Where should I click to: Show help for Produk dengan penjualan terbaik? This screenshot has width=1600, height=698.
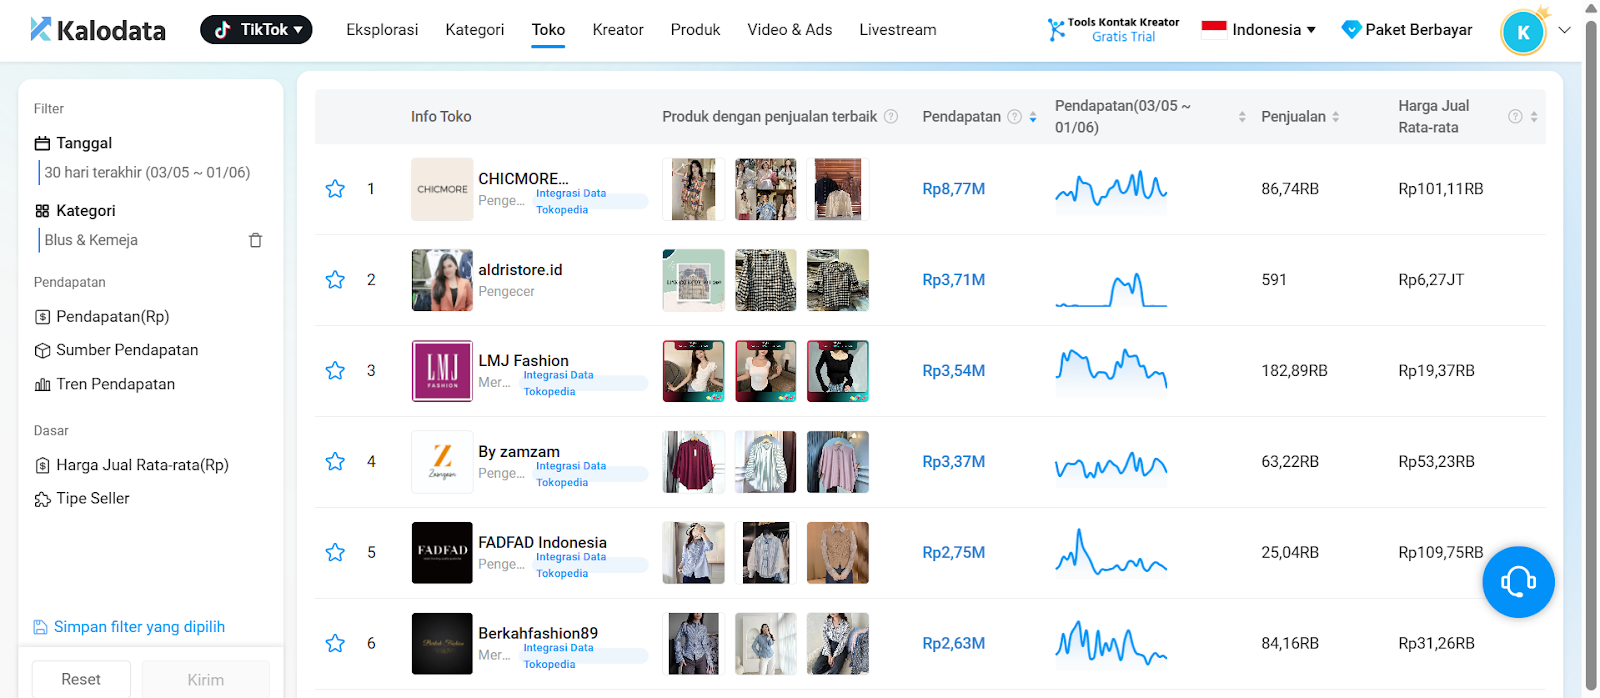(891, 117)
